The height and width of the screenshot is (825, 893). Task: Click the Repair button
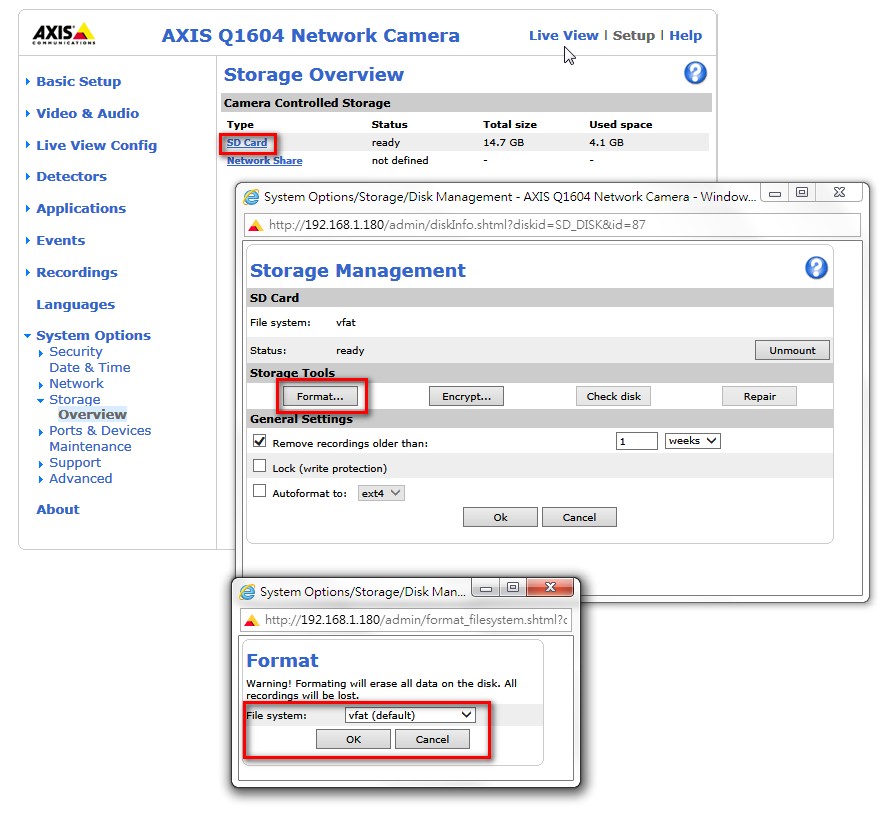tap(759, 396)
